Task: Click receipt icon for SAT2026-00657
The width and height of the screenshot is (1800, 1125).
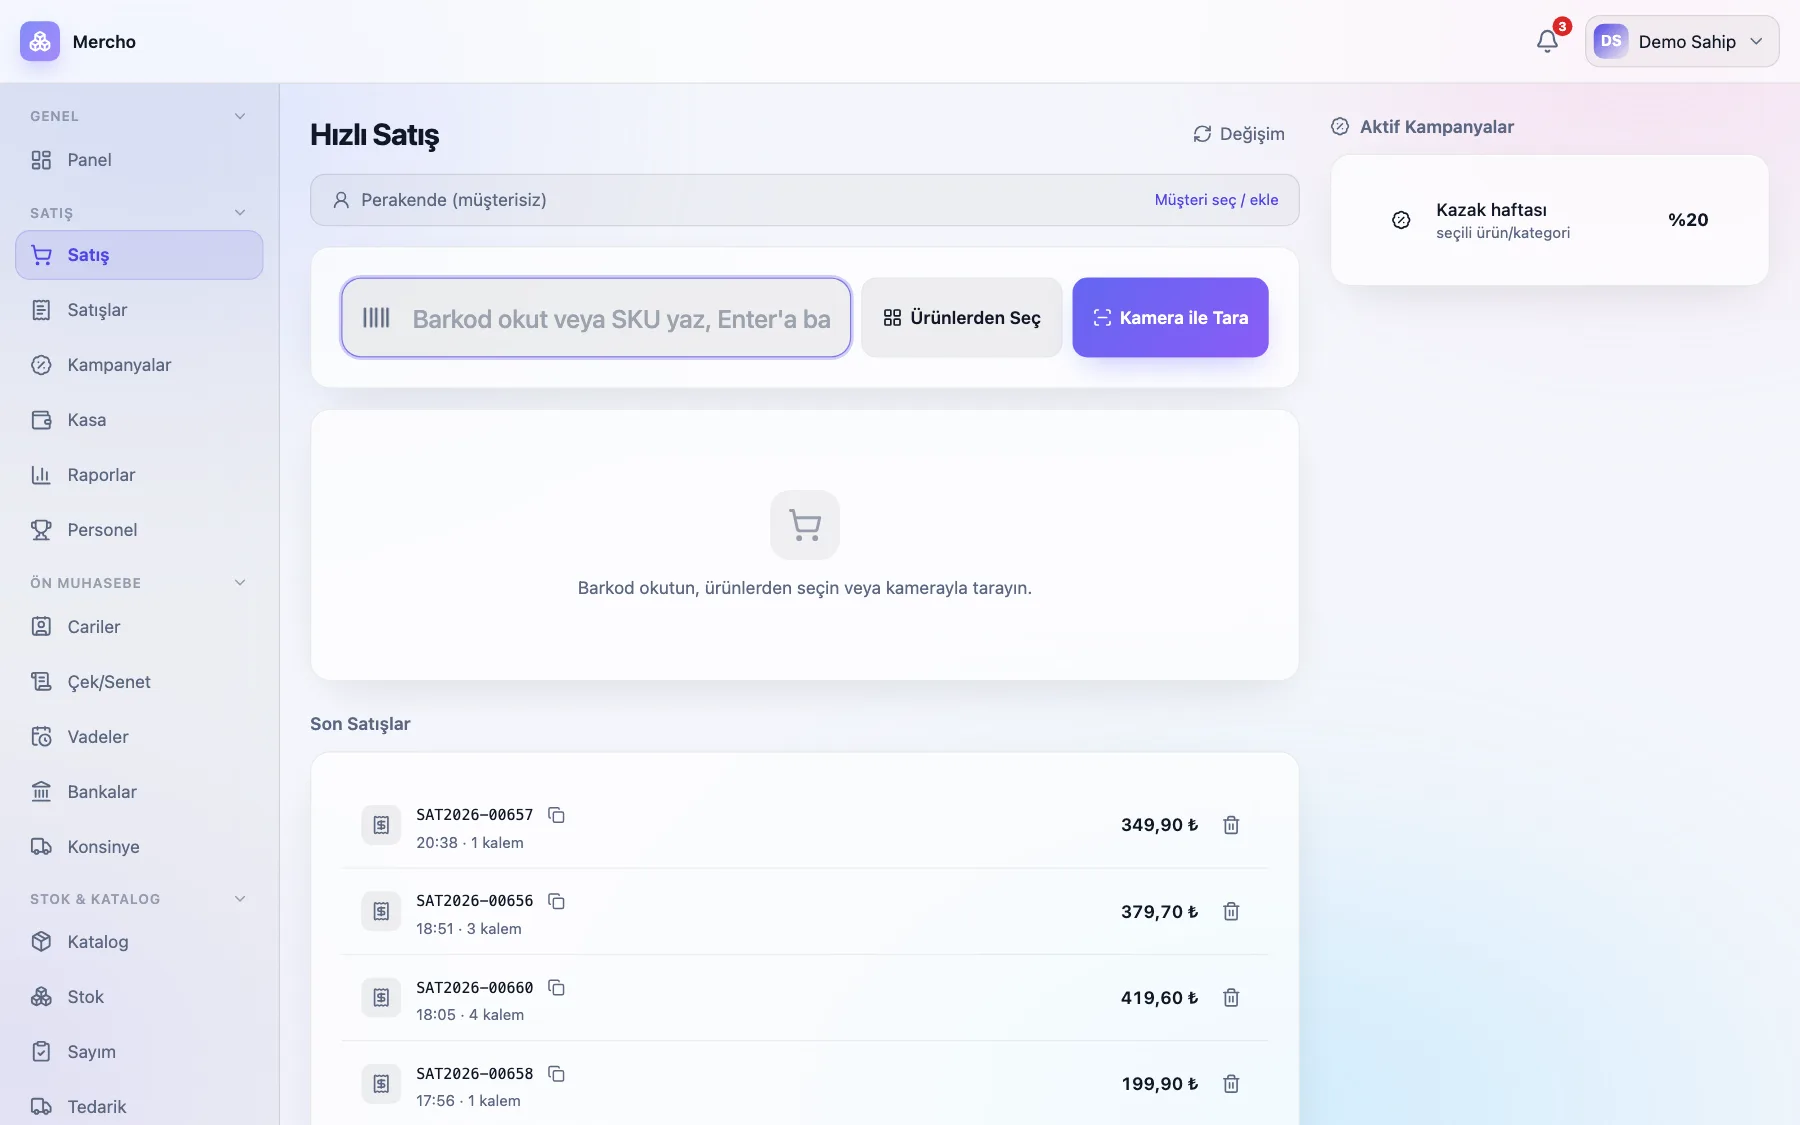Action: pos(381,825)
